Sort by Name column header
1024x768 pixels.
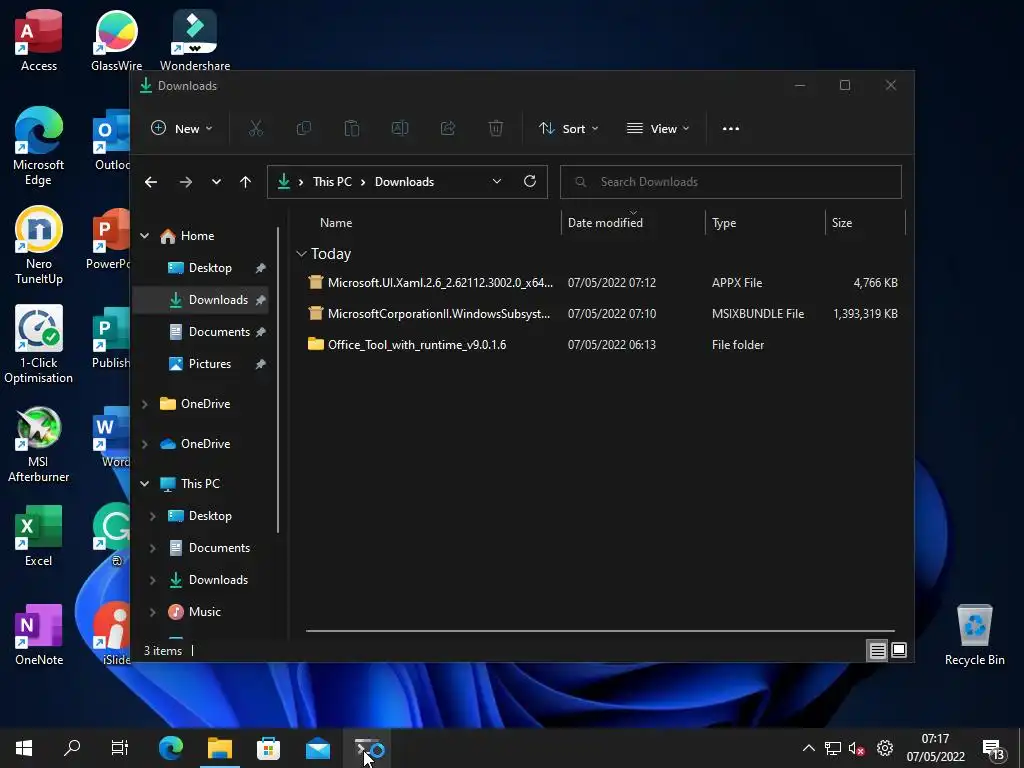336,223
